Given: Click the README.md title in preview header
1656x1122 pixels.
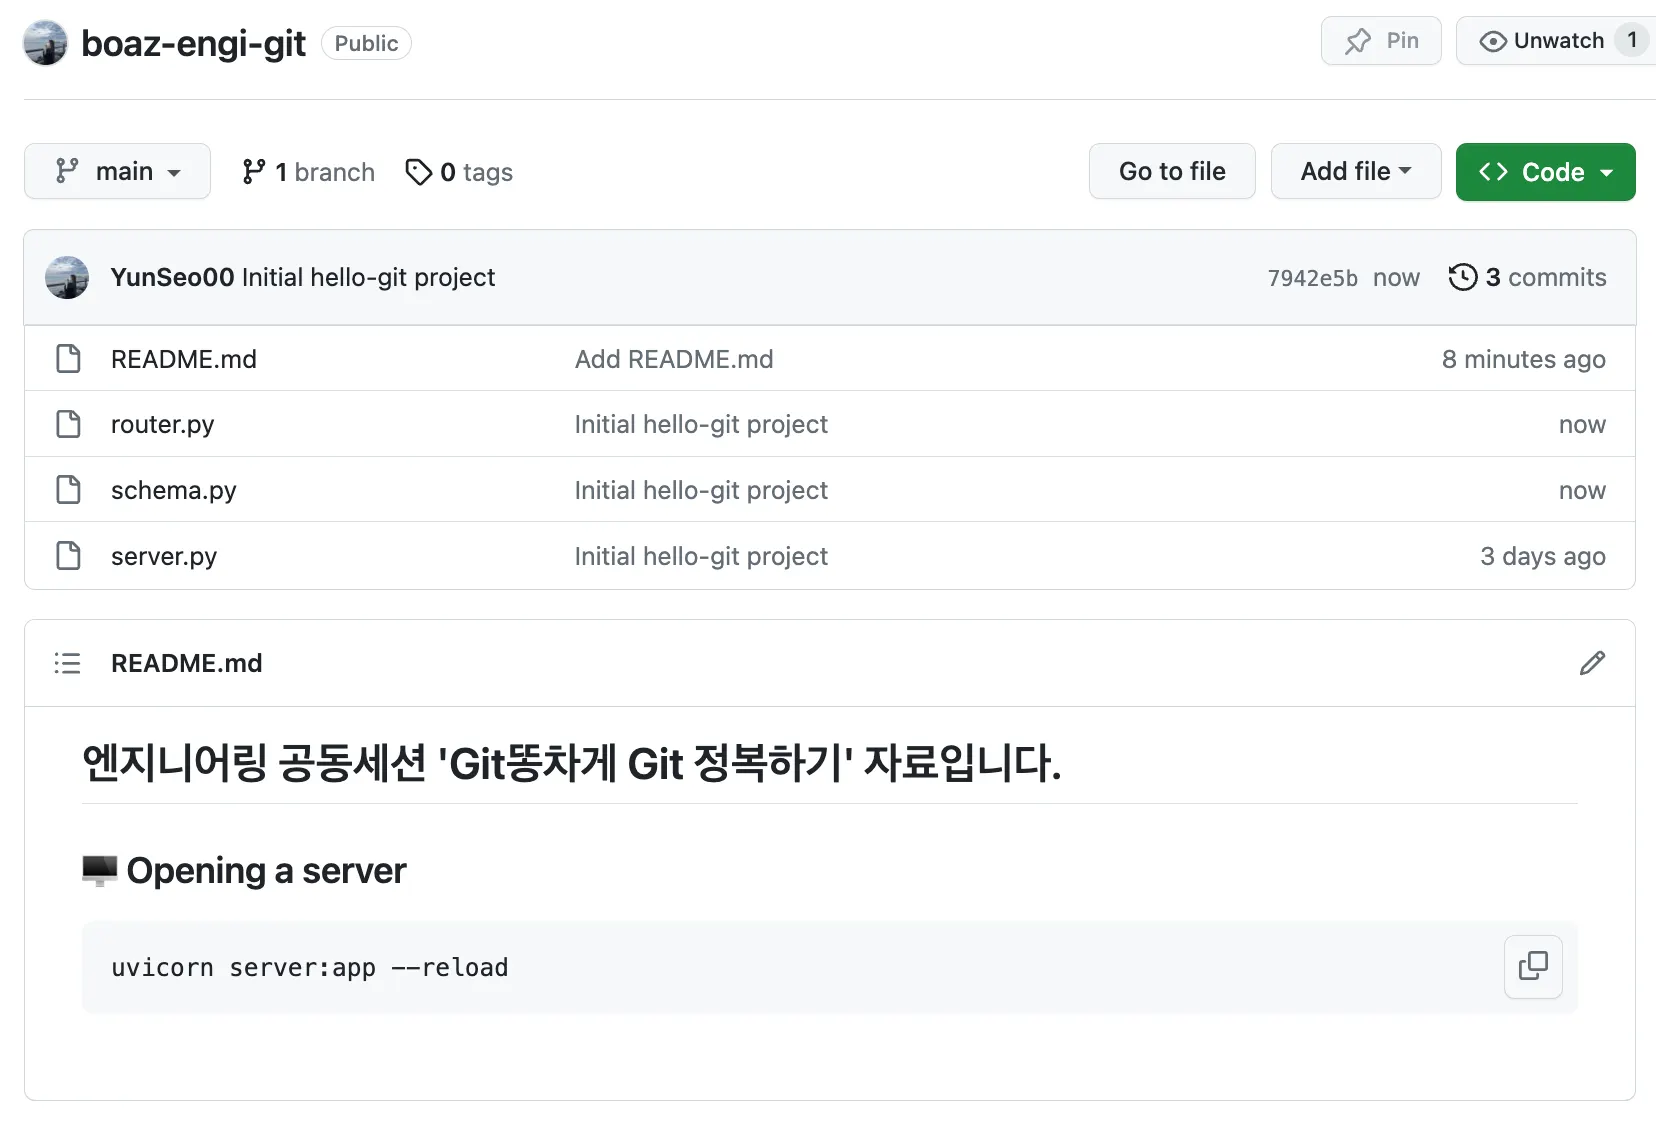Looking at the screenshot, I should click(187, 663).
